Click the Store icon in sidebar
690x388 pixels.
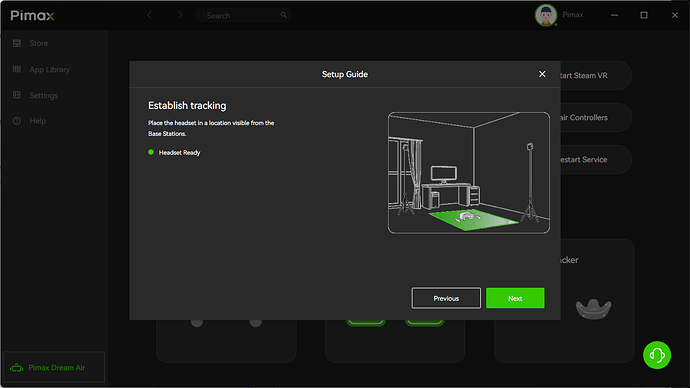click(x=17, y=43)
